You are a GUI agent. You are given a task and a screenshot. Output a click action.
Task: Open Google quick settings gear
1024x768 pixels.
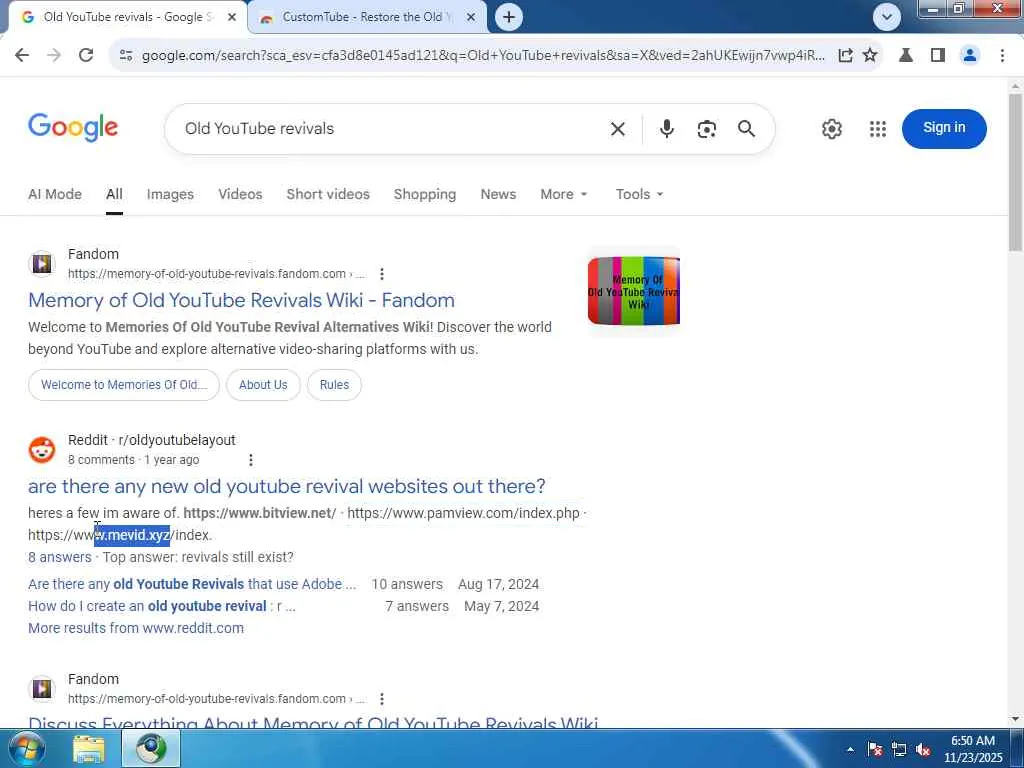coord(831,129)
